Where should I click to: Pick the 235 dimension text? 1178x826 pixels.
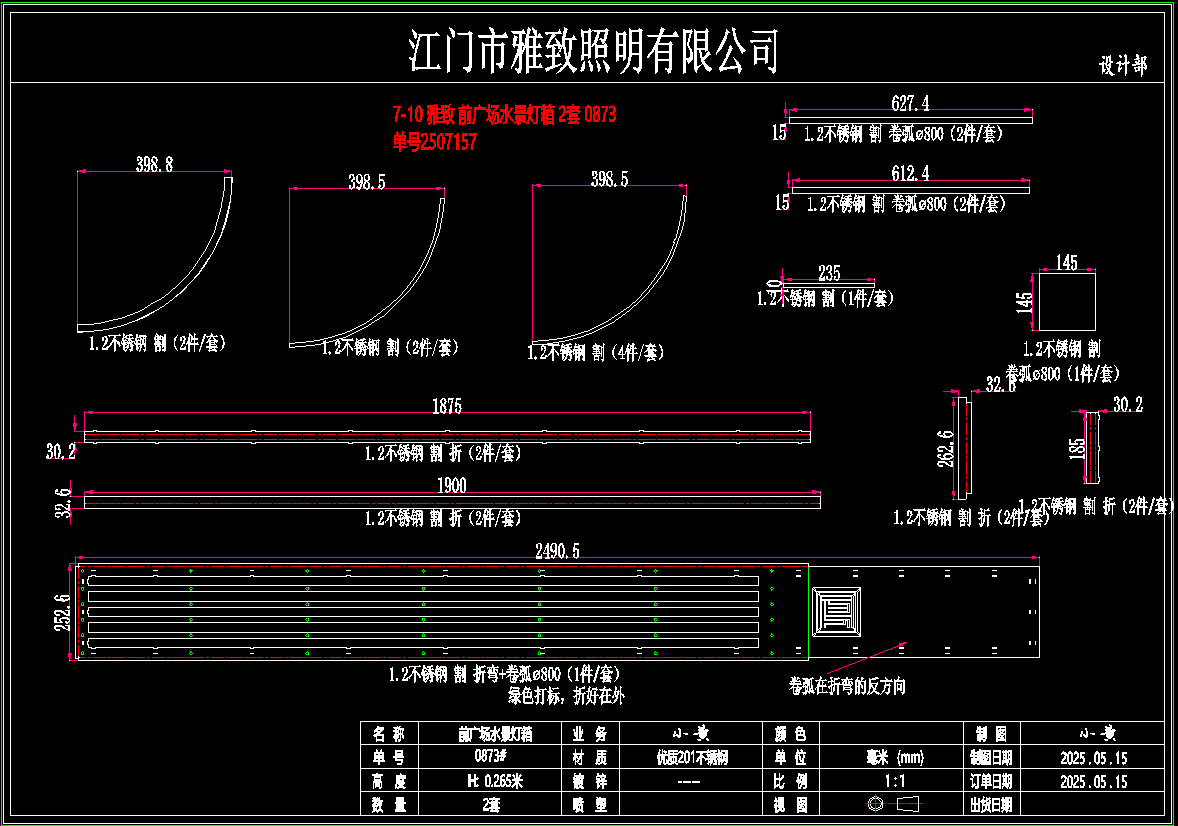coord(829,272)
